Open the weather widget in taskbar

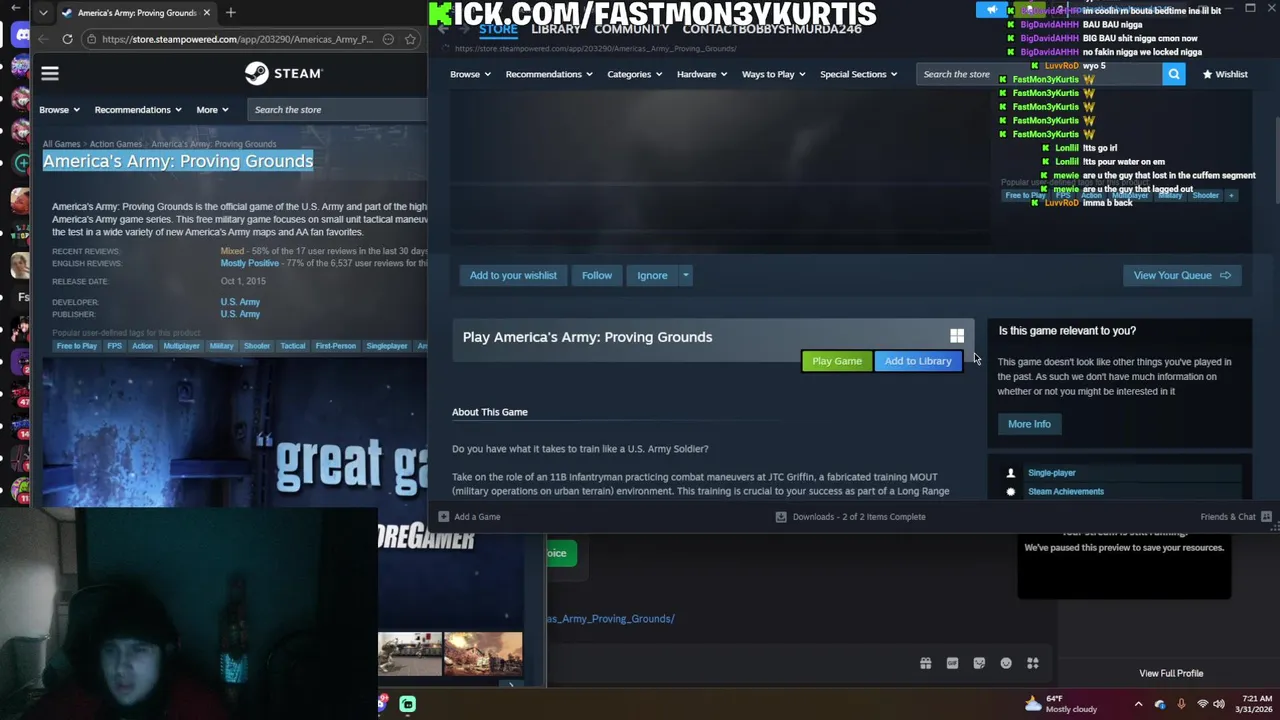click(1061, 704)
